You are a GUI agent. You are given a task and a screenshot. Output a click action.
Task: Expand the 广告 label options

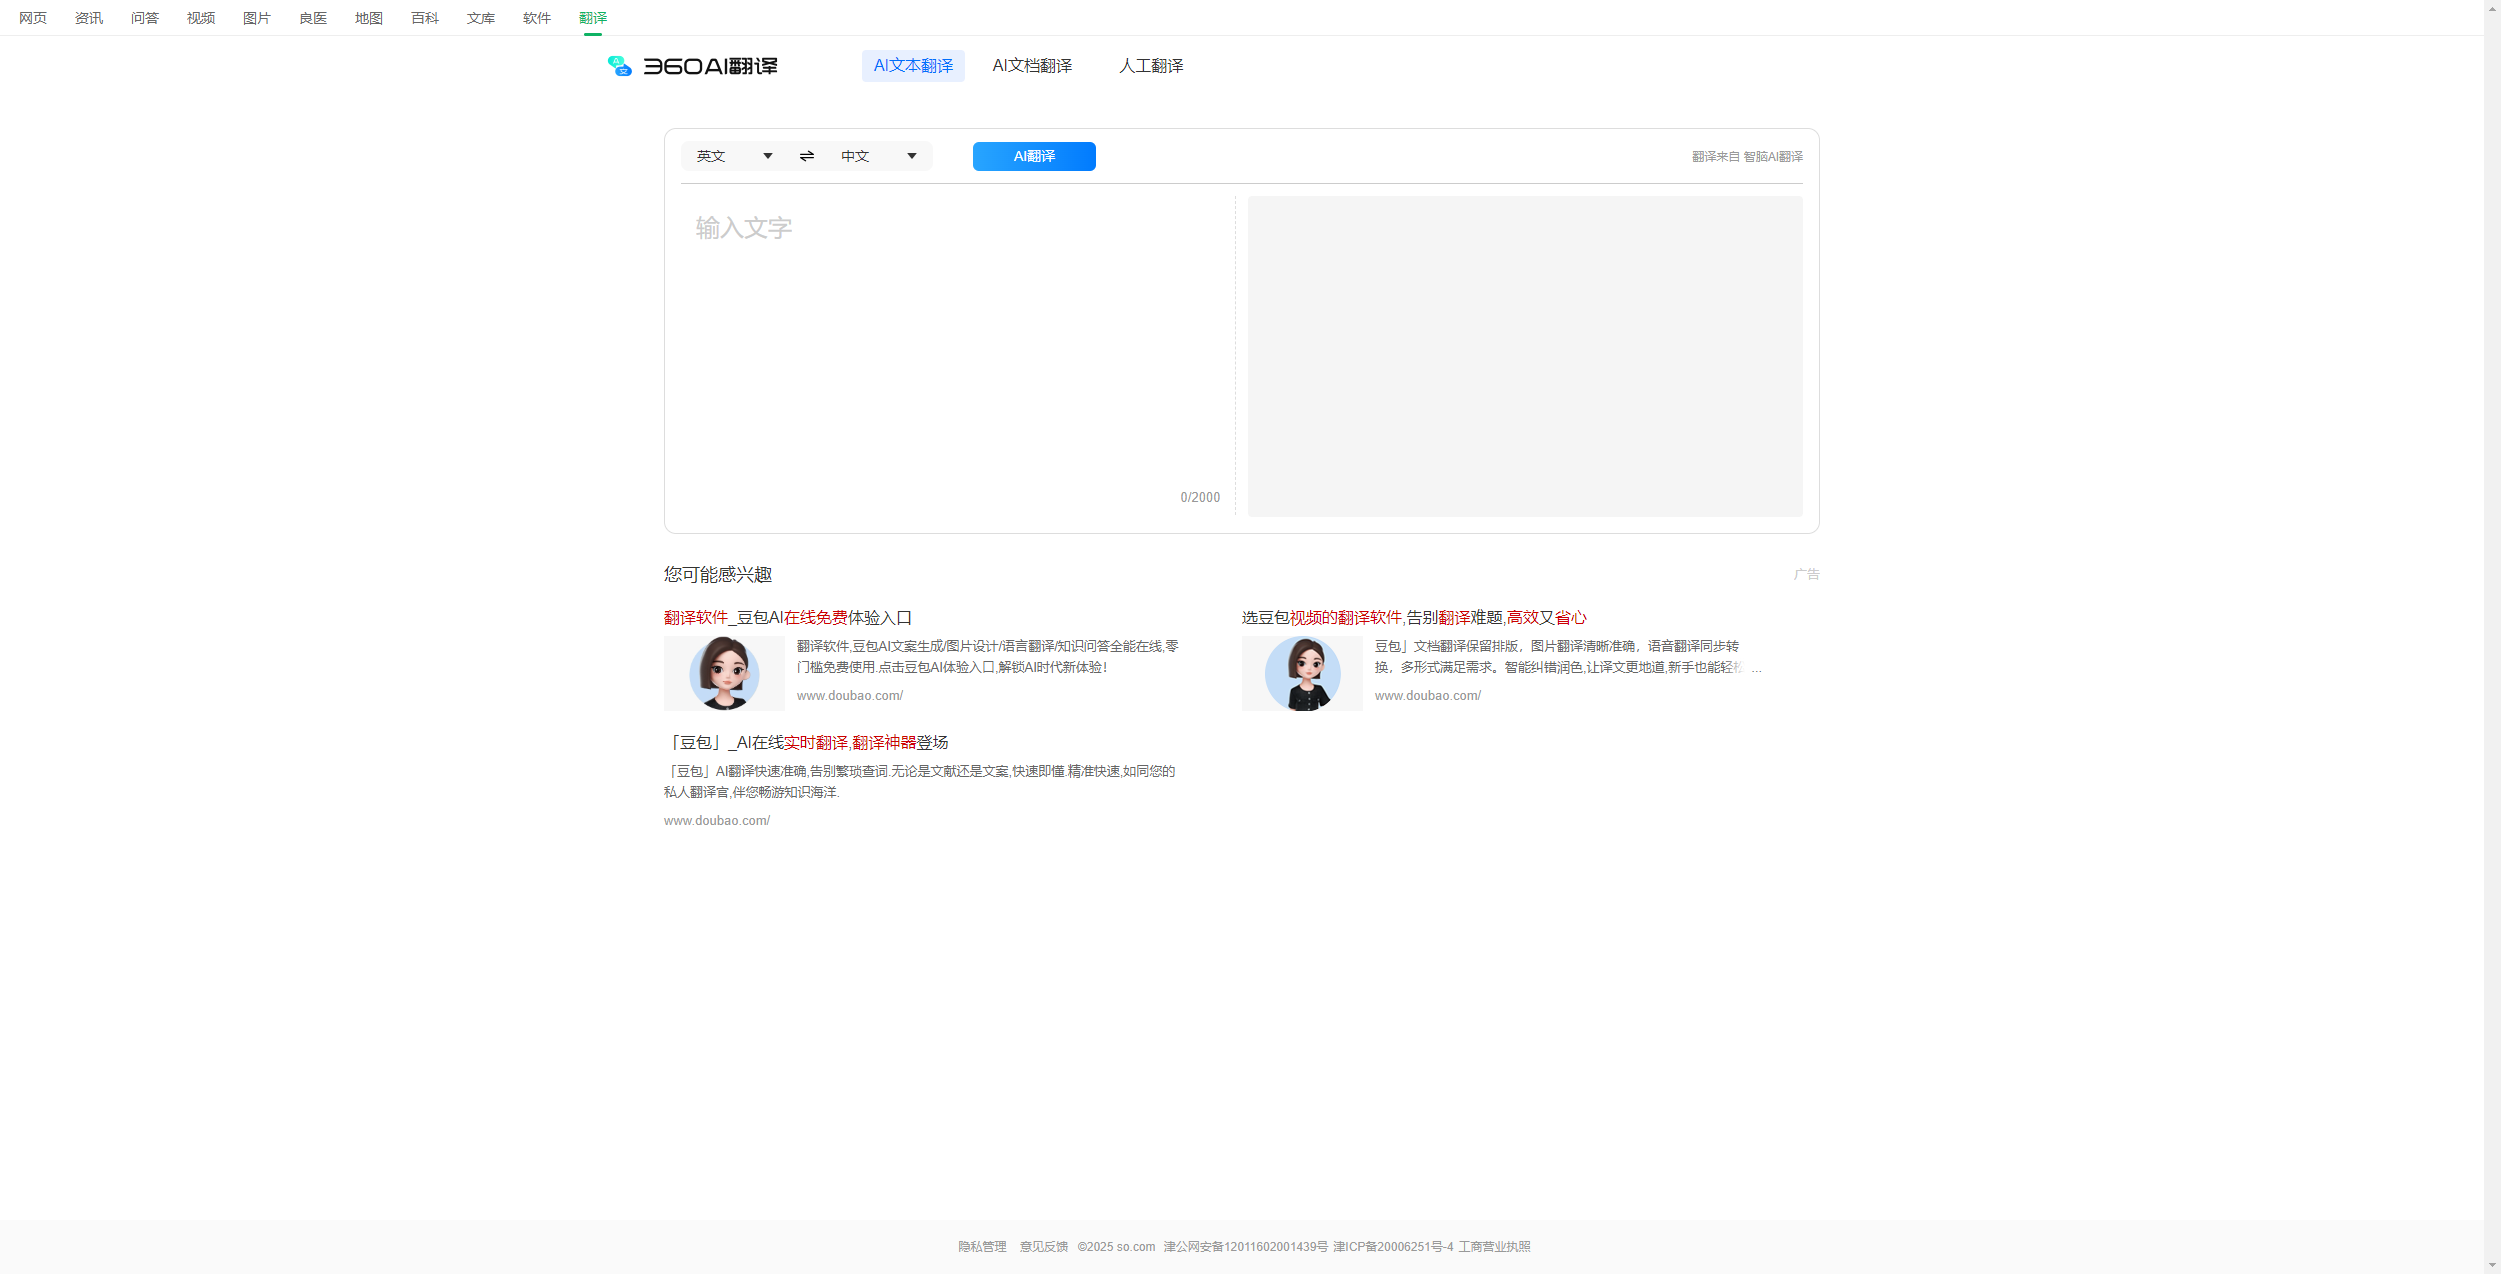pos(1806,575)
